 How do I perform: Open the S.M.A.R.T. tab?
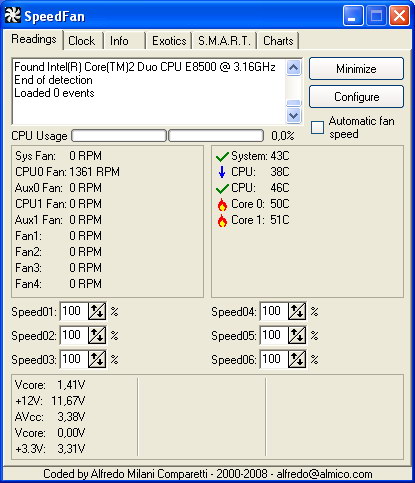coord(224,41)
